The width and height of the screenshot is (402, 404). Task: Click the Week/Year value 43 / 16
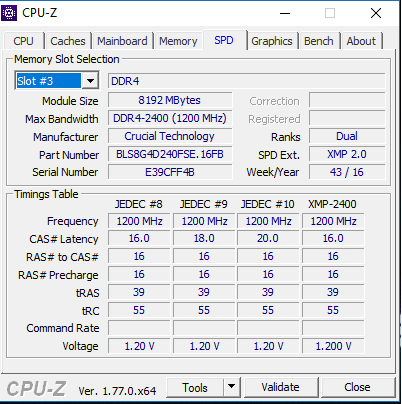pos(347,172)
